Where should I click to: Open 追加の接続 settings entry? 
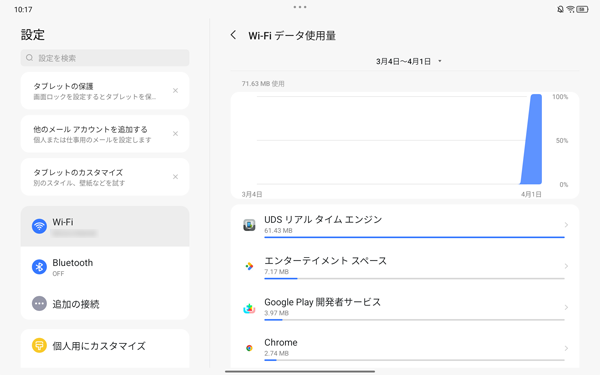[x=105, y=304]
